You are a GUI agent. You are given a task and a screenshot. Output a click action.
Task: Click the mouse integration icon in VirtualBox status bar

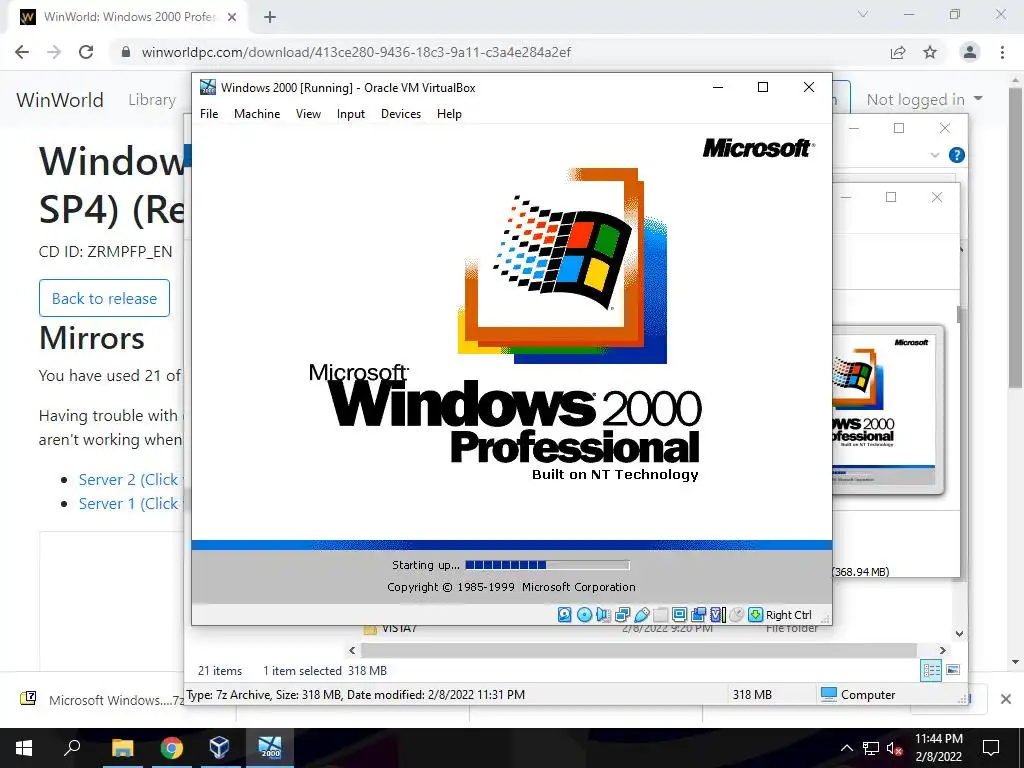(736, 615)
